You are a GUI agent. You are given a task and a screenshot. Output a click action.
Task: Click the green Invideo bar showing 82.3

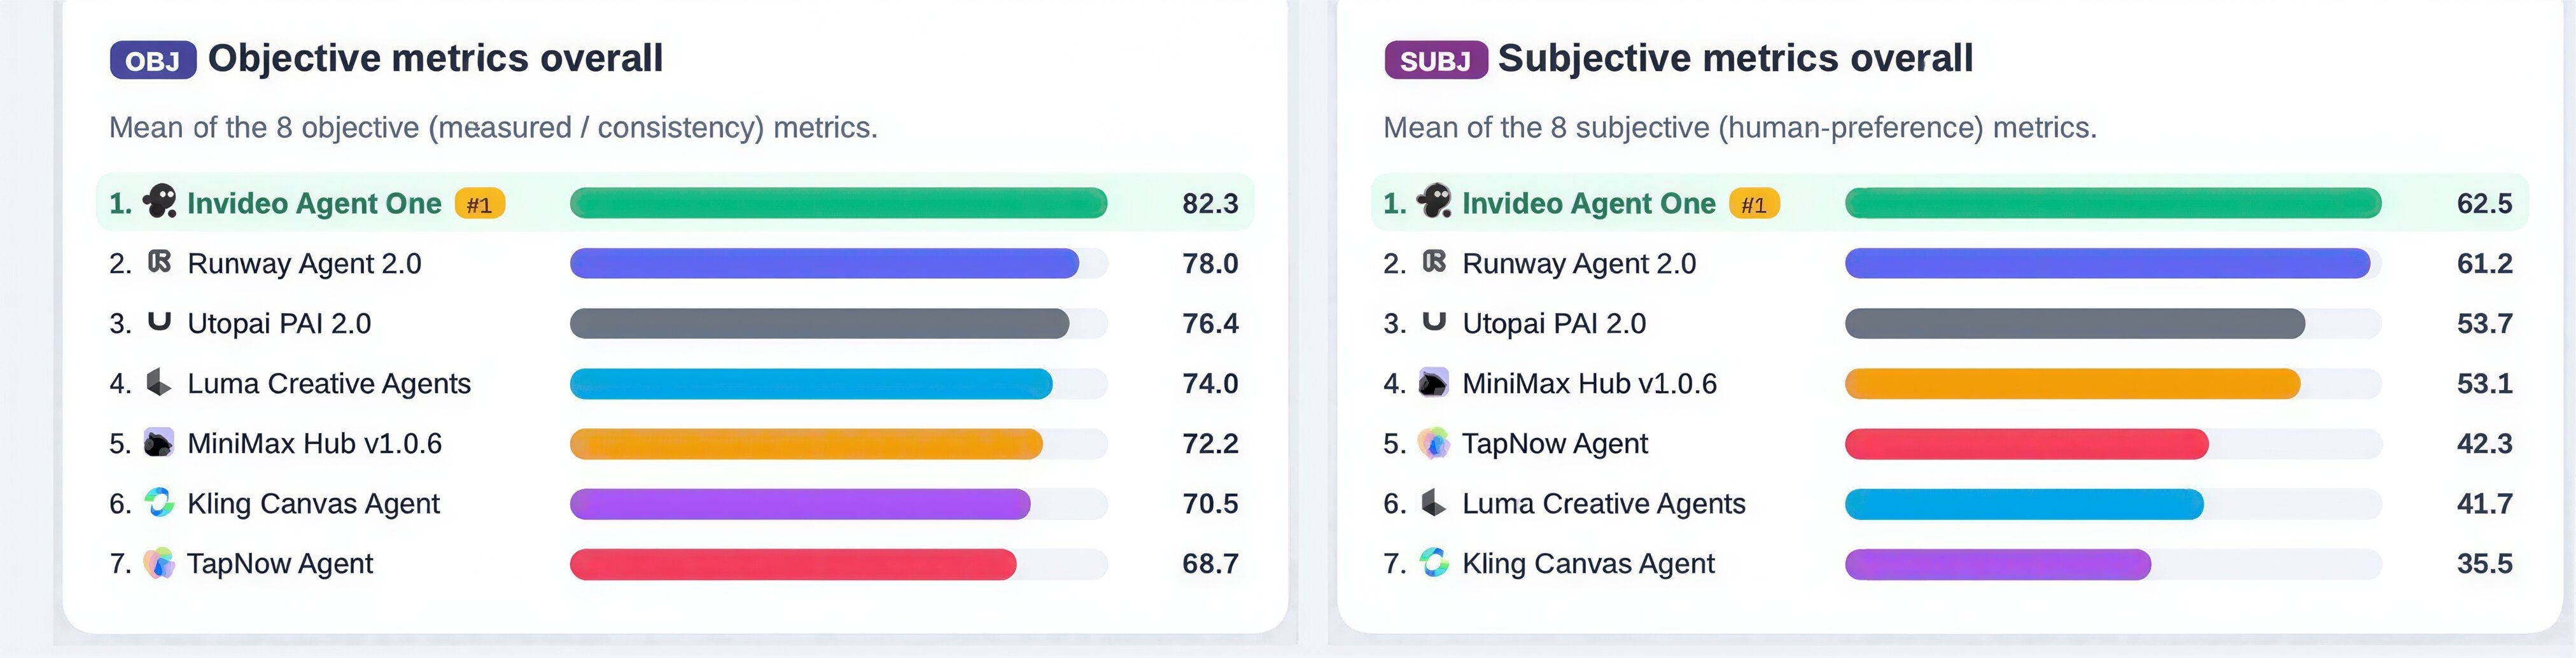[x=838, y=203]
